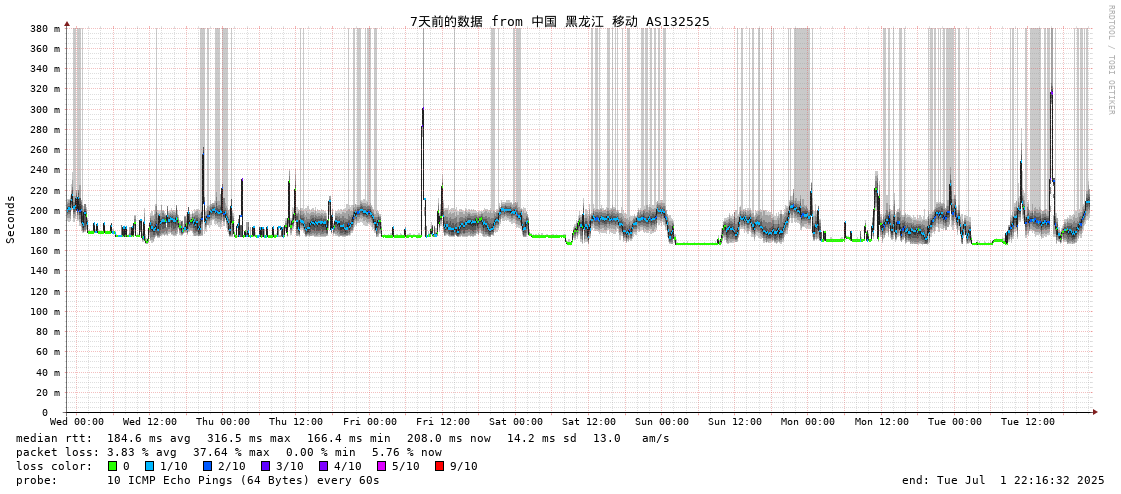The image size is (1121, 494).
Task: Click the 166.4 ms min rtt value
Action: (x=350, y=438)
